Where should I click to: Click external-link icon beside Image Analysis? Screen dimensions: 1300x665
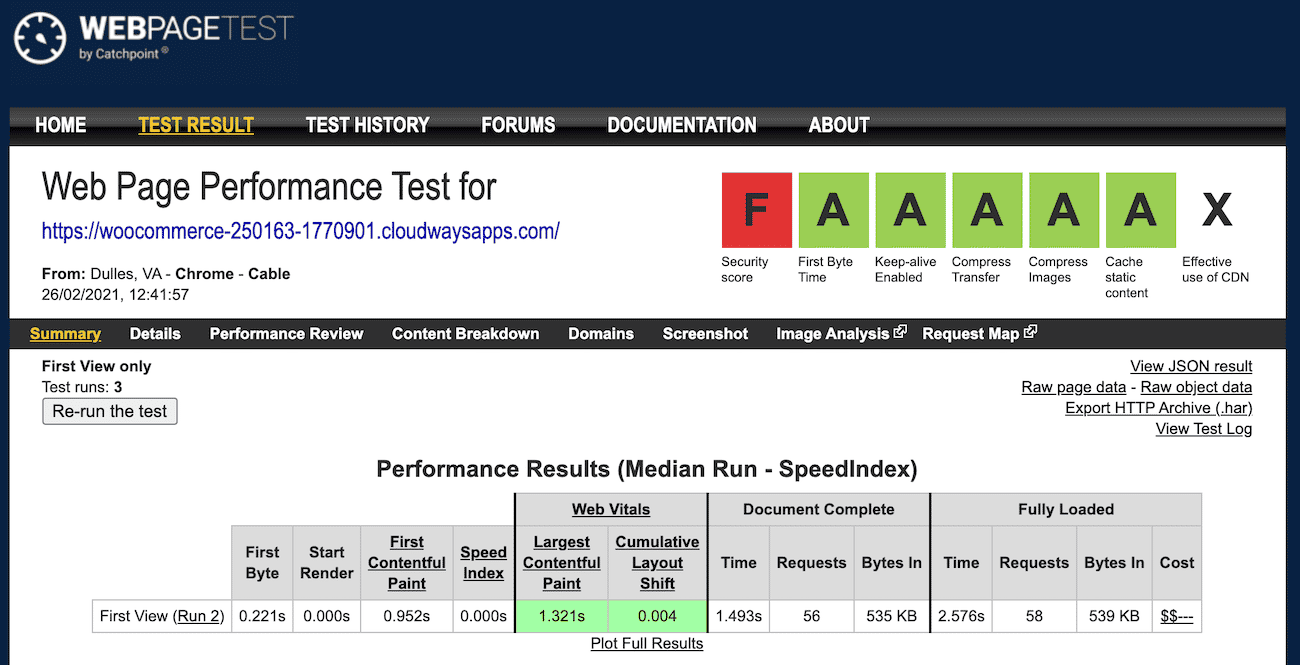[900, 332]
